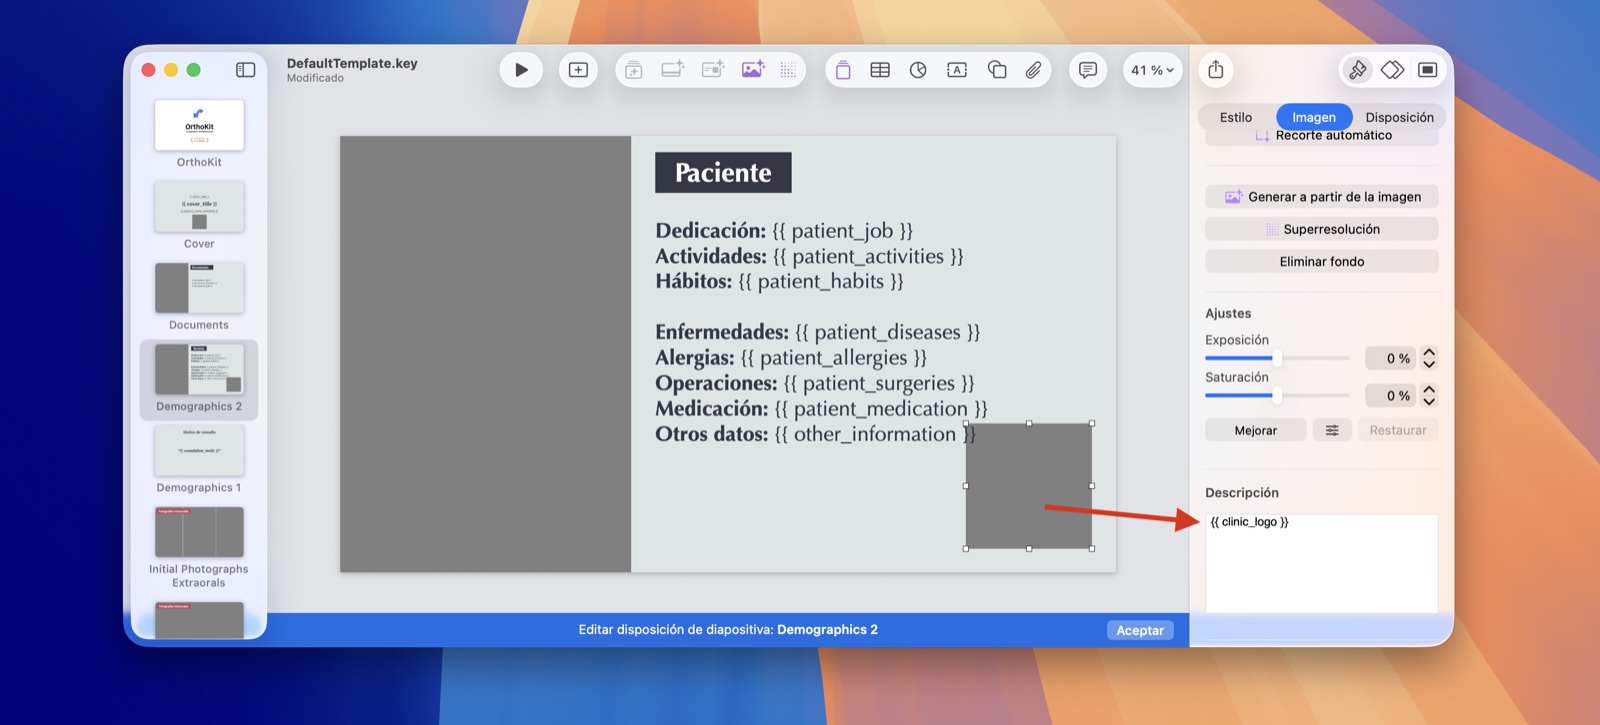The width and height of the screenshot is (1600, 725).
Task: Open the 41 % zoom dropdown
Action: (1153, 70)
